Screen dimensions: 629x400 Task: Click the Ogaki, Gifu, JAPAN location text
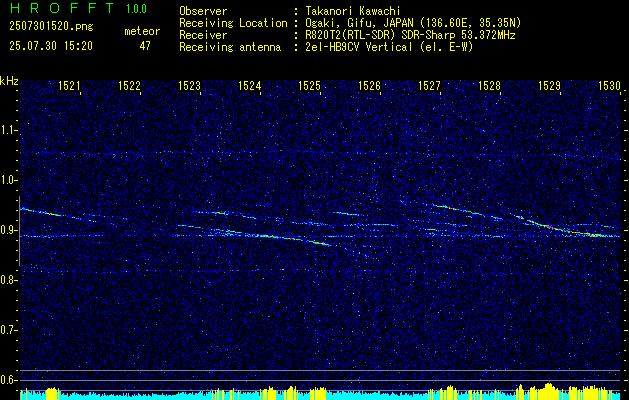[413, 23]
